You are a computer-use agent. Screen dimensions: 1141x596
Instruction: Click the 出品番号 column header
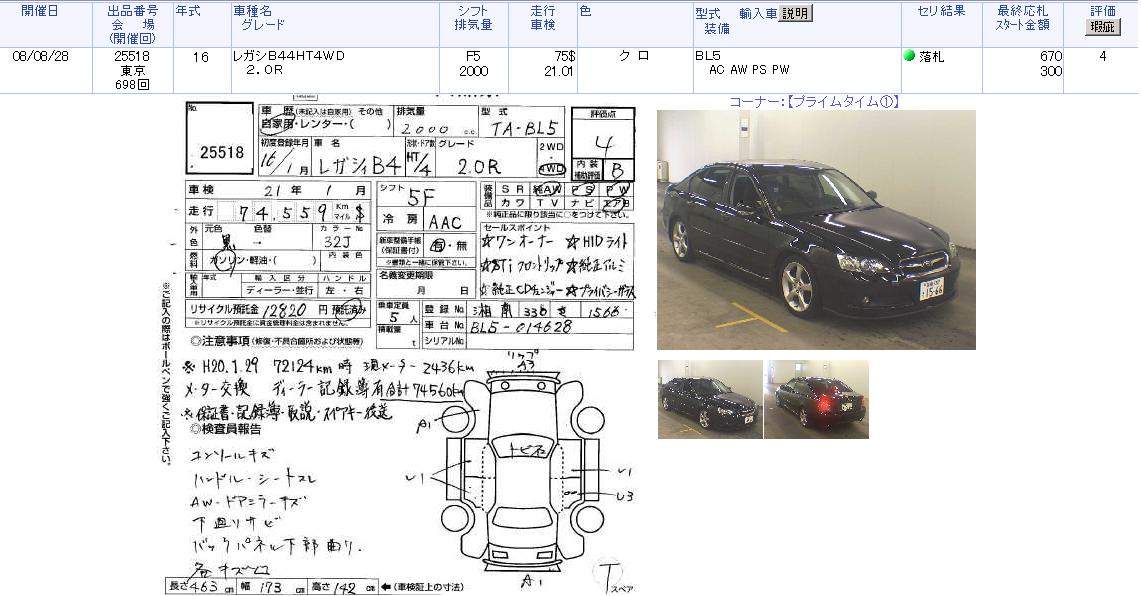(132, 11)
